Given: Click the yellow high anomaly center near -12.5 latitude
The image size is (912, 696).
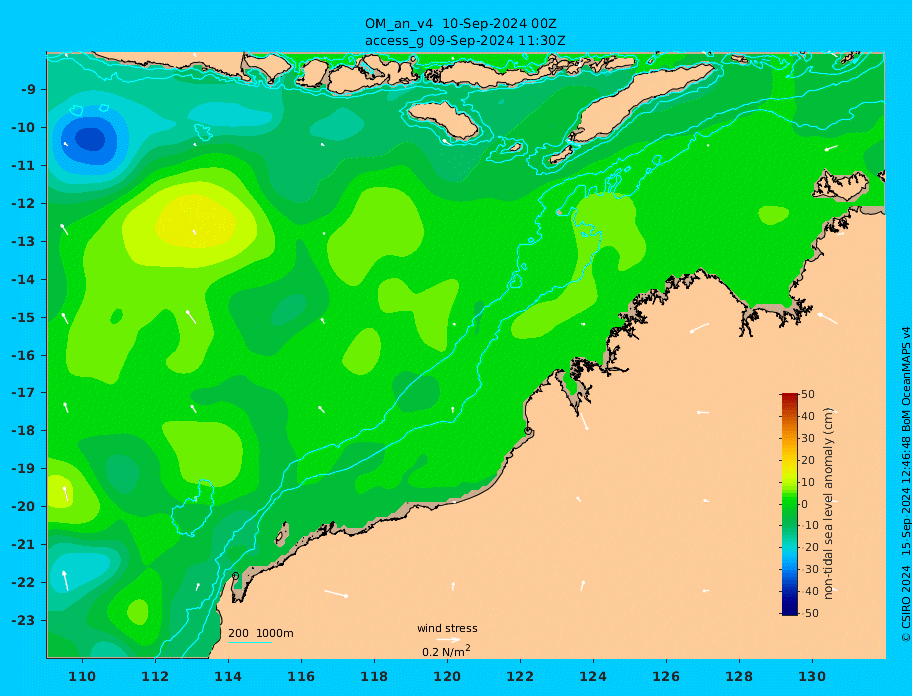Looking at the screenshot, I should pos(195,223).
